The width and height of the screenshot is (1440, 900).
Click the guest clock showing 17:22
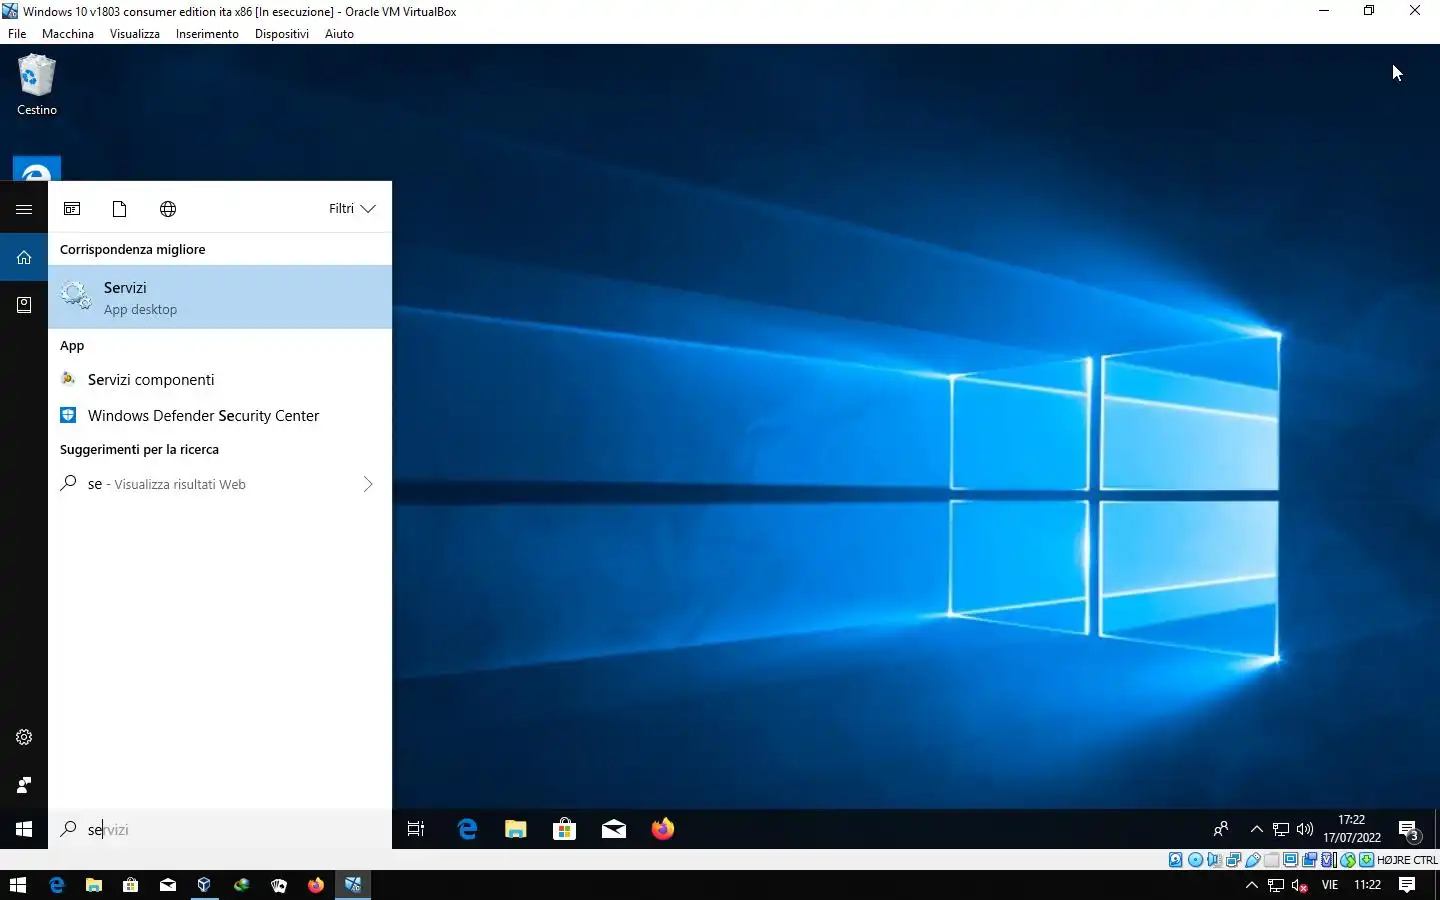pos(1352,829)
